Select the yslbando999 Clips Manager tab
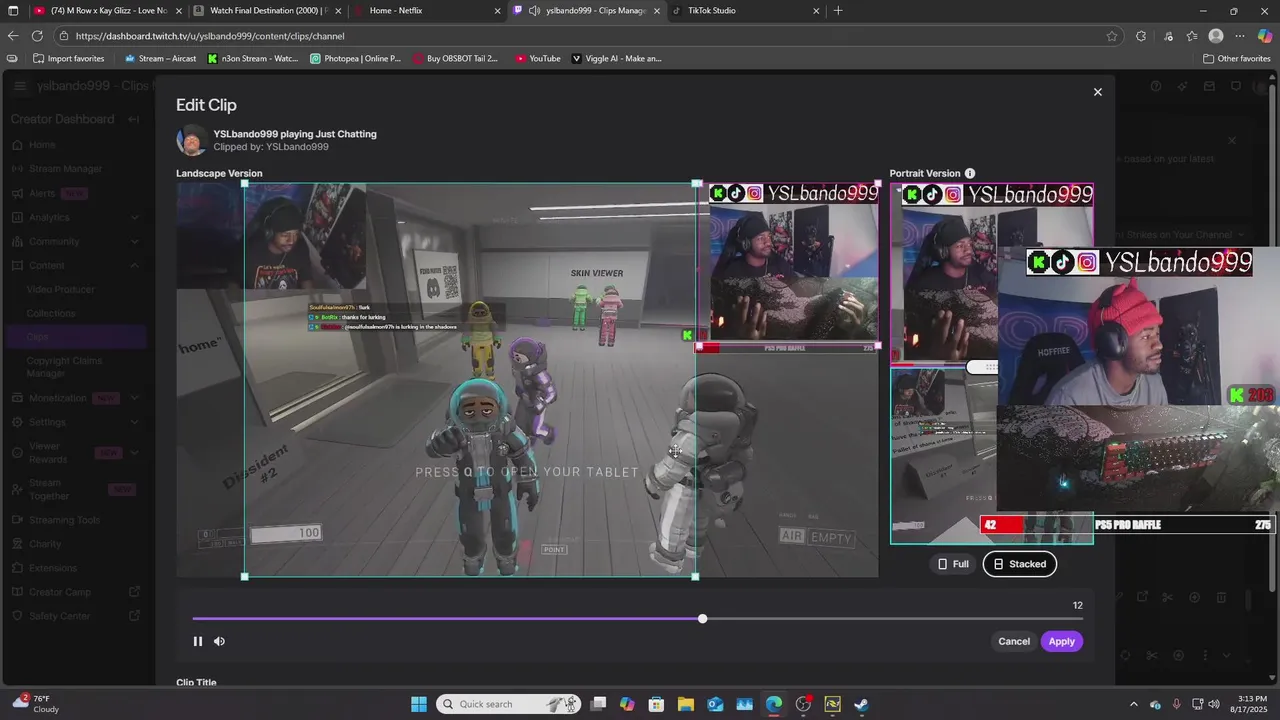 (x=587, y=11)
